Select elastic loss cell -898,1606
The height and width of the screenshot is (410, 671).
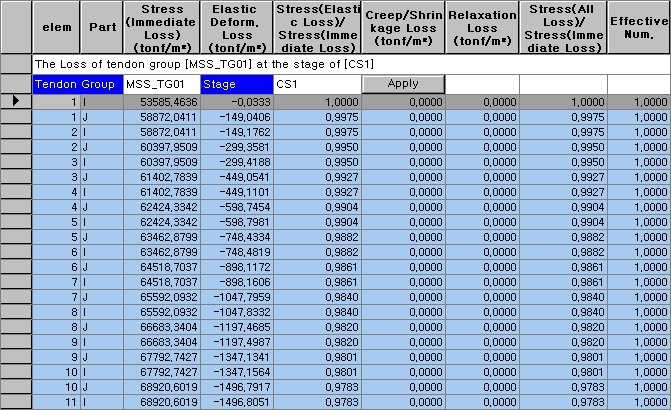237,282
